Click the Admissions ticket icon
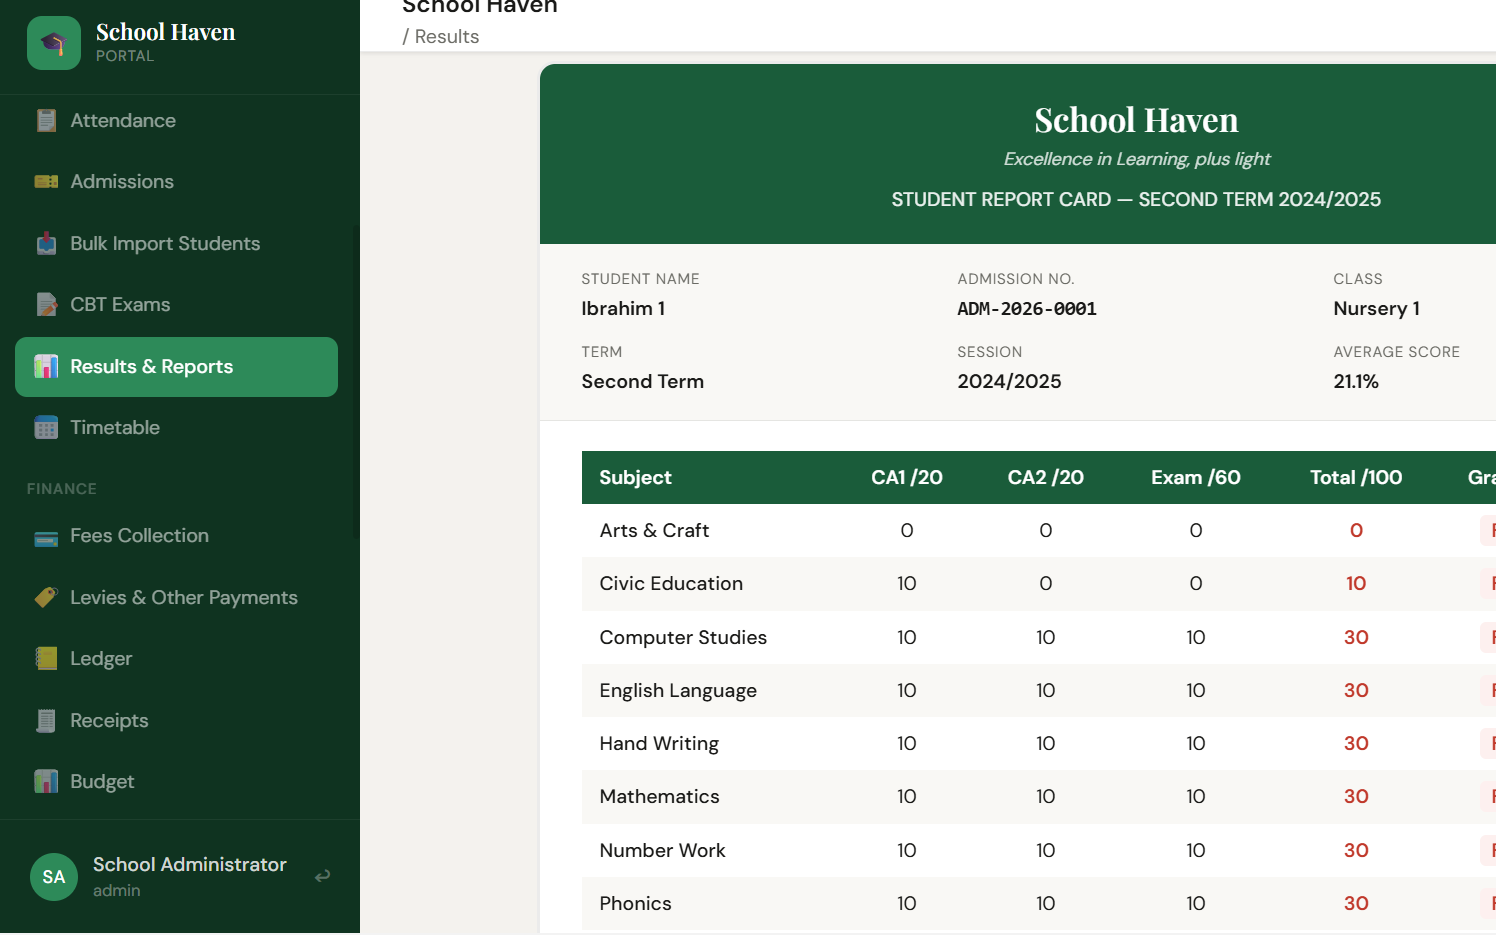 pos(46,182)
